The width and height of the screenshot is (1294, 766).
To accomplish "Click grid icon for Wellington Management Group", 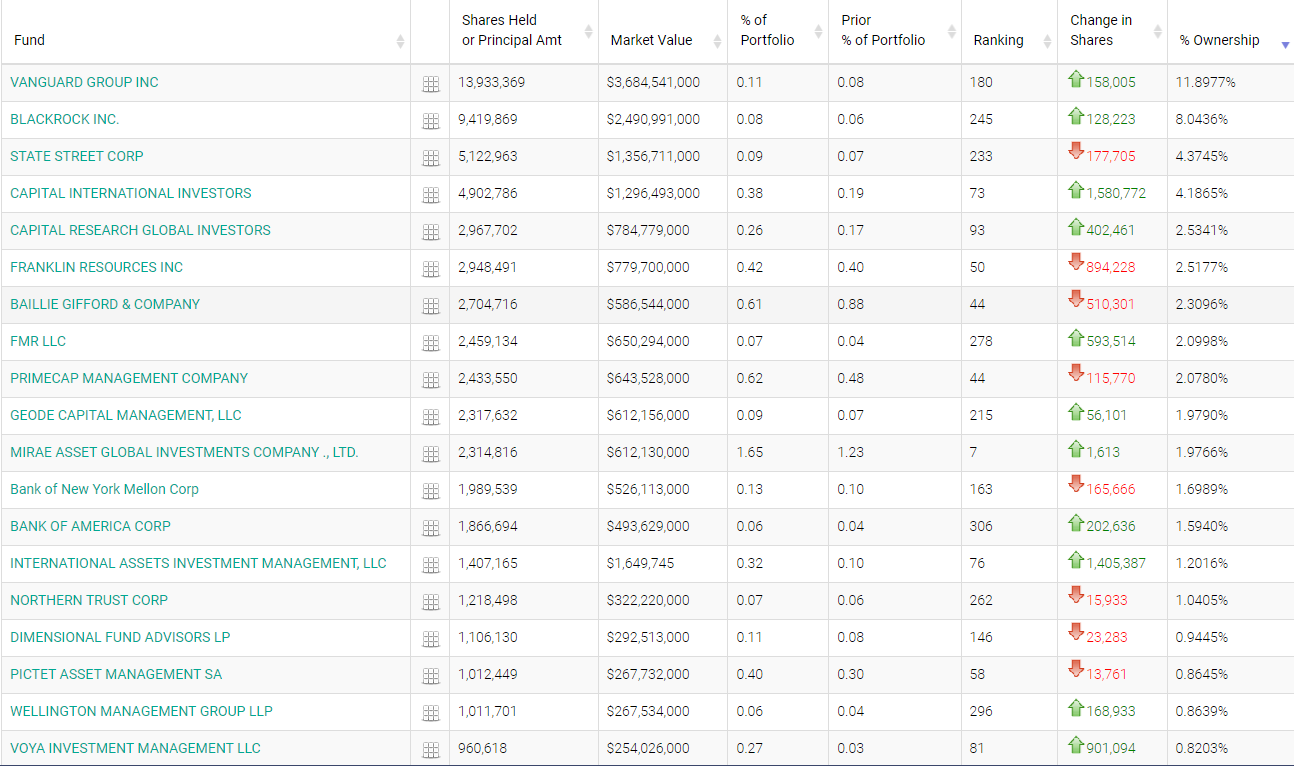I will (431, 713).
